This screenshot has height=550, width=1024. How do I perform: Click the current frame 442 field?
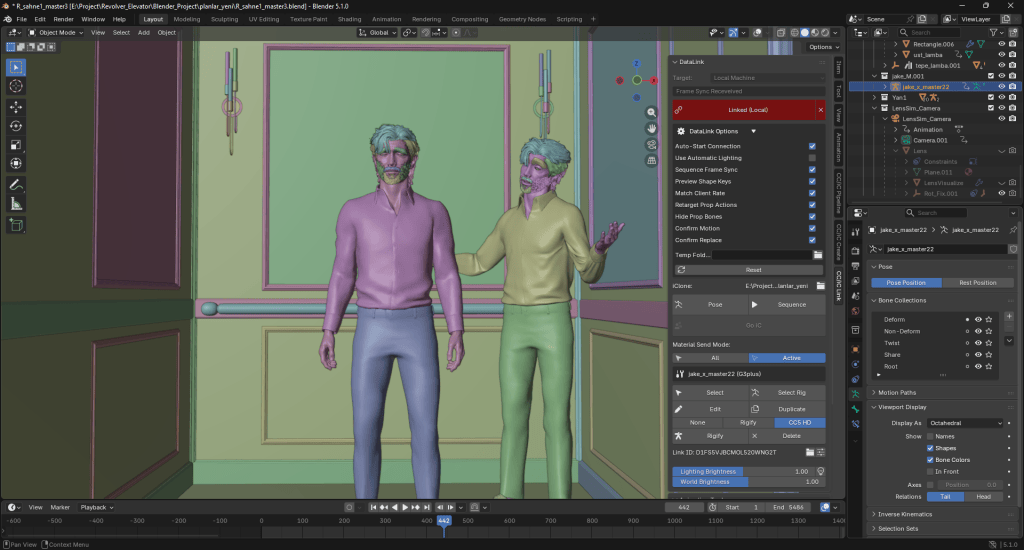[684, 508]
